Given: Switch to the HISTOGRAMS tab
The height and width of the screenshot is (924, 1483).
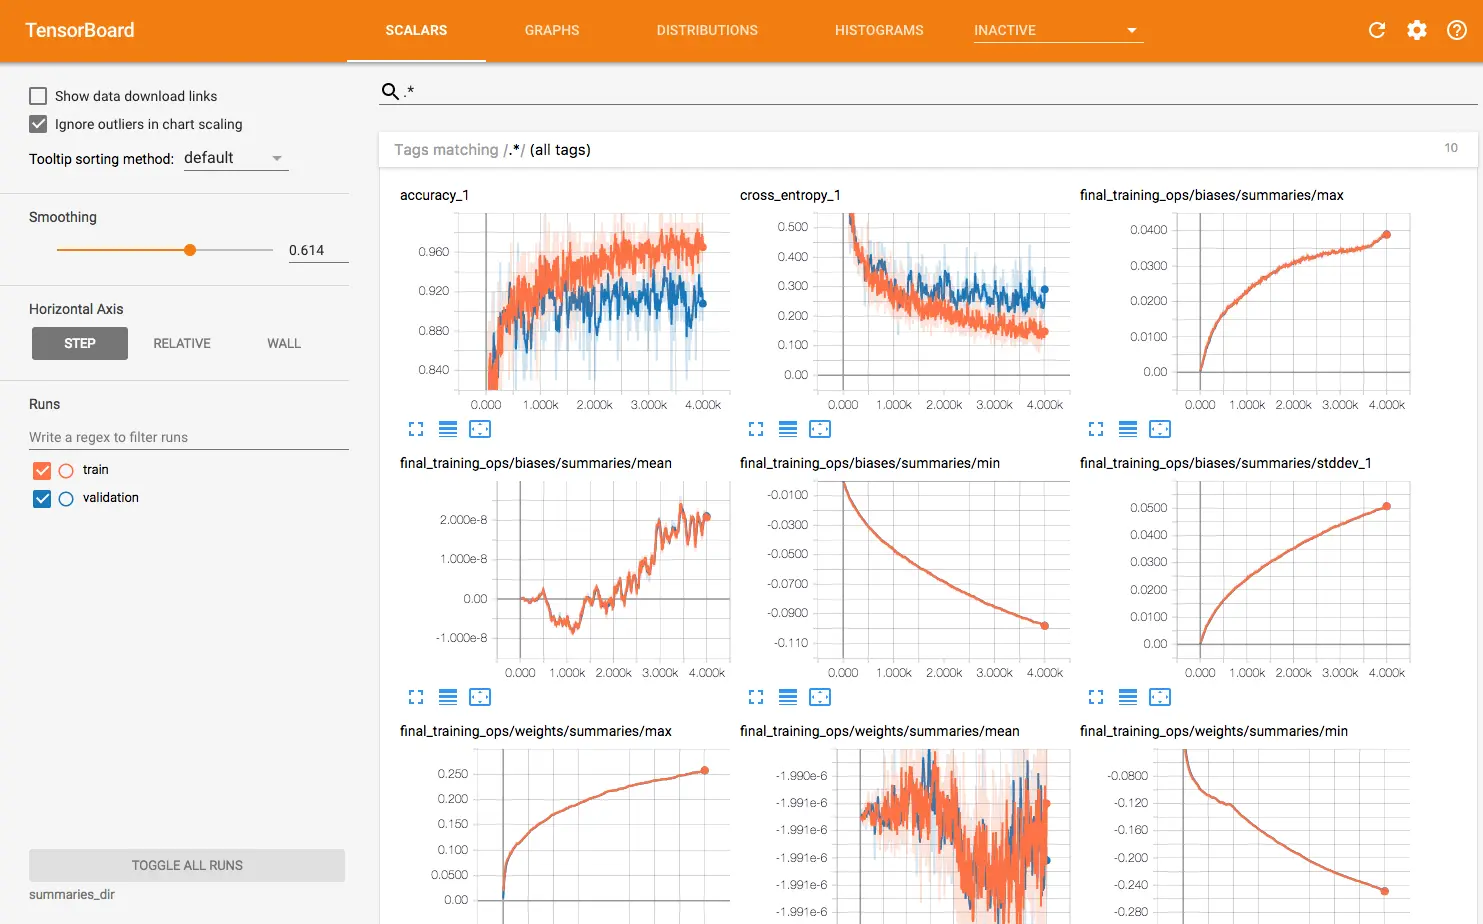Looking at the screenshot, I should pyautogui.click(x=879, y=30).
